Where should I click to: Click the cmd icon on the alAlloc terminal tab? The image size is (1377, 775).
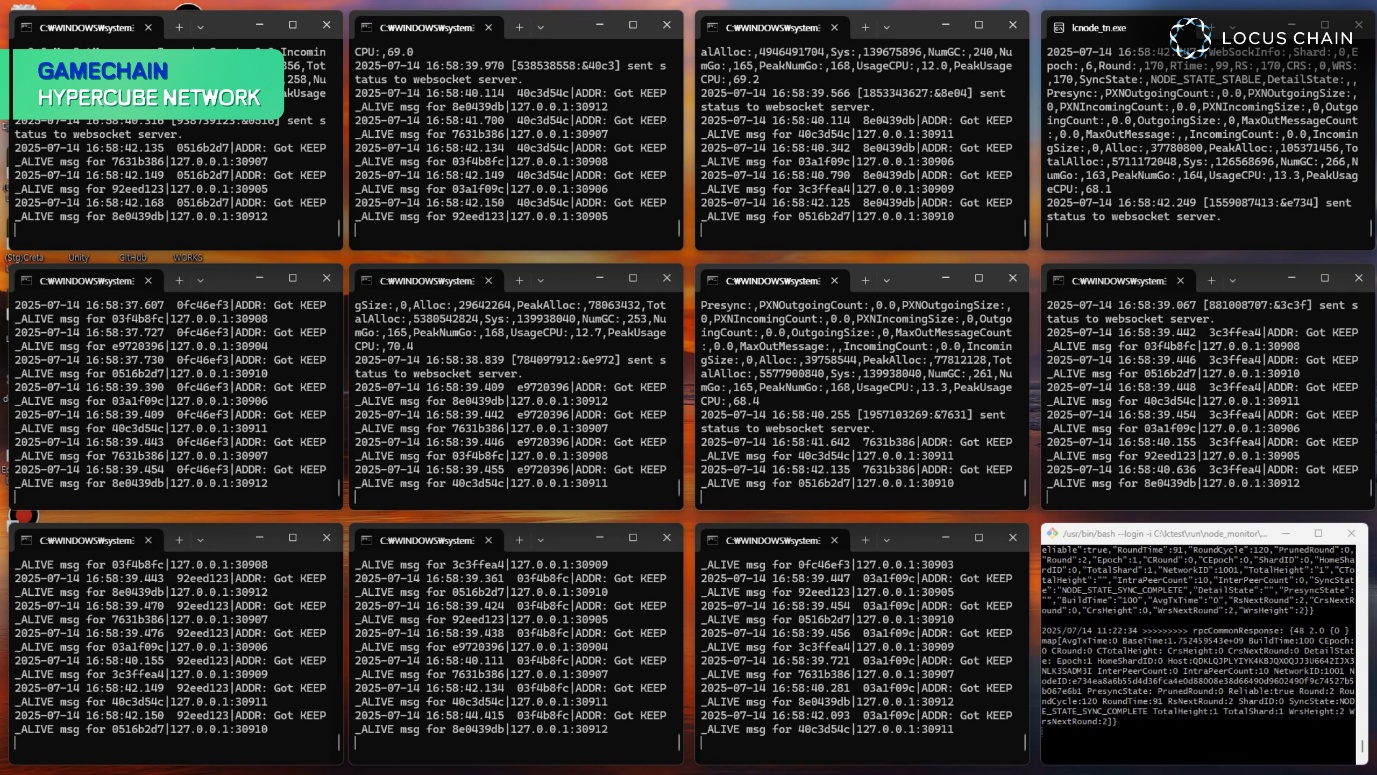(712, 27)
